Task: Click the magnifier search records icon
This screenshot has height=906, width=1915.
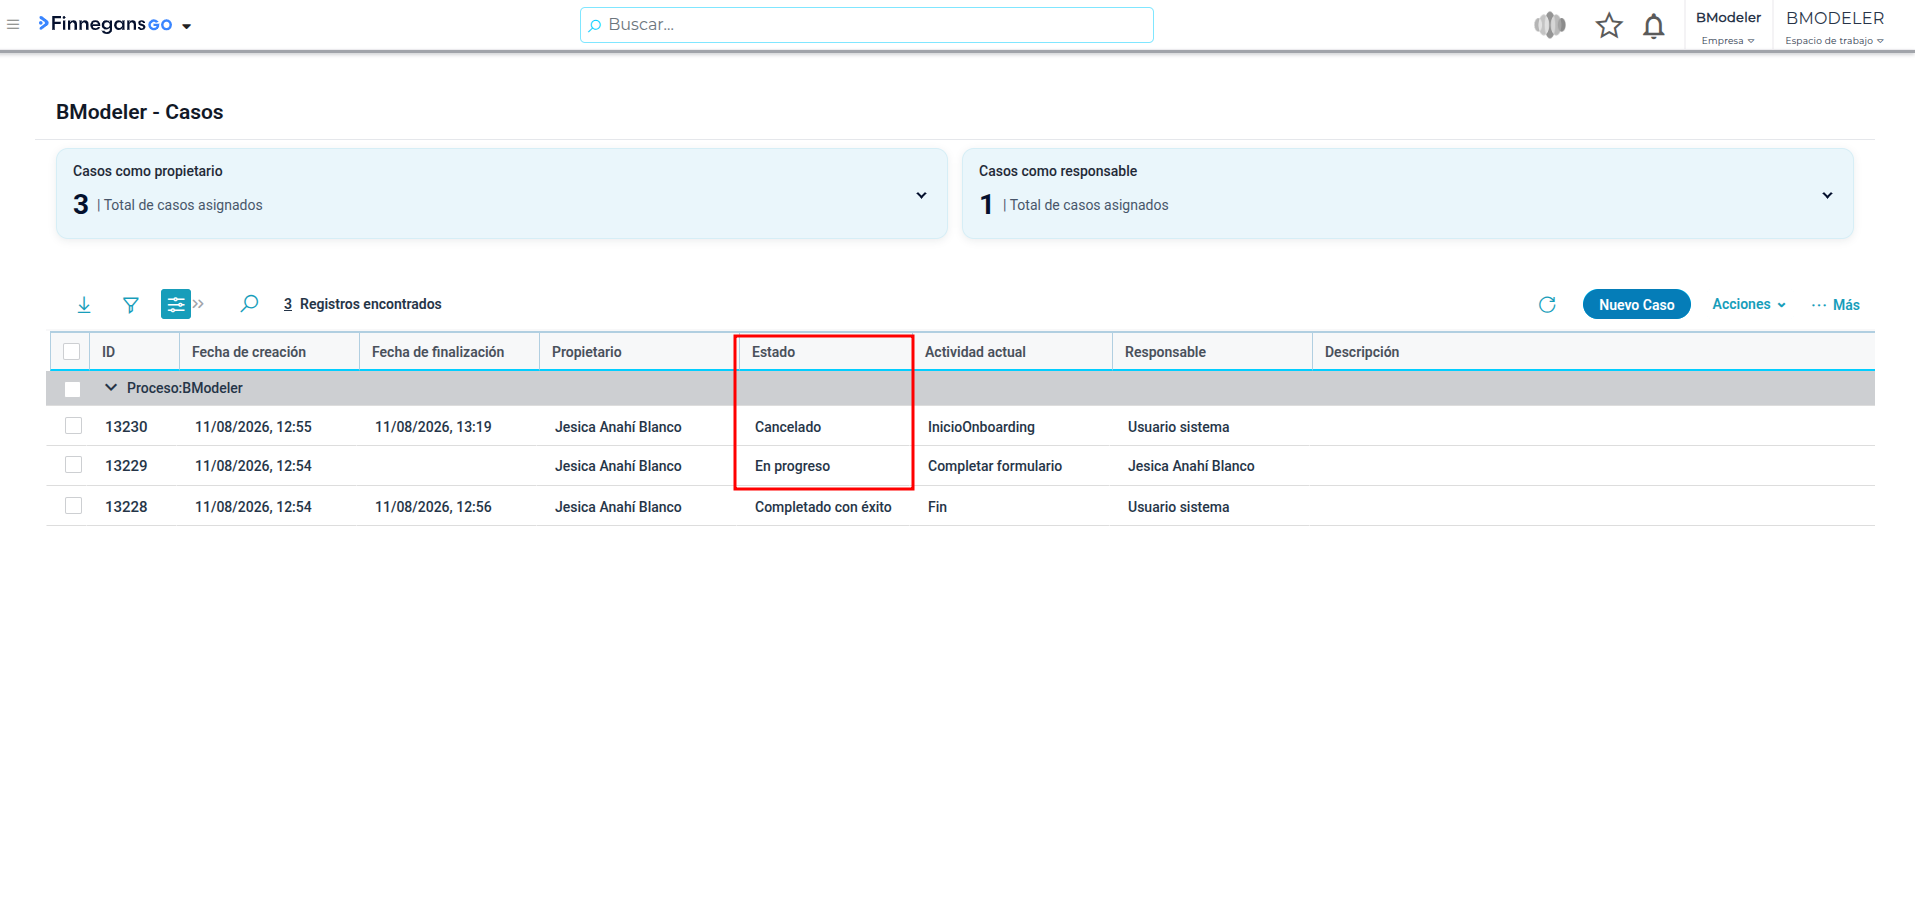Action: pos(250,303)
